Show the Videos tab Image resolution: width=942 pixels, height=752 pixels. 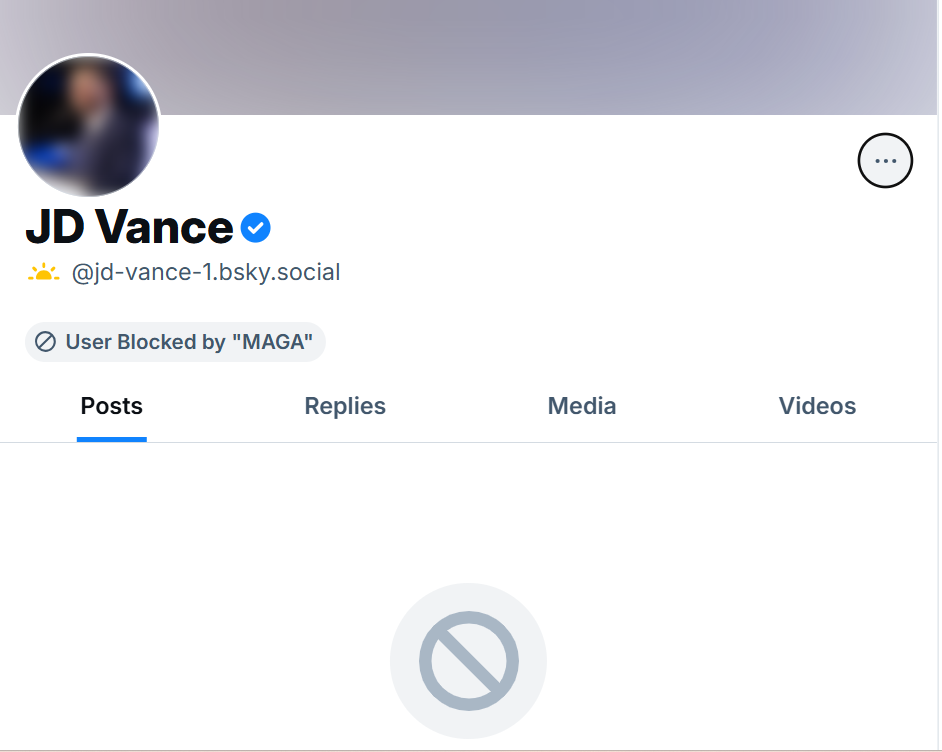click(817, 406)
